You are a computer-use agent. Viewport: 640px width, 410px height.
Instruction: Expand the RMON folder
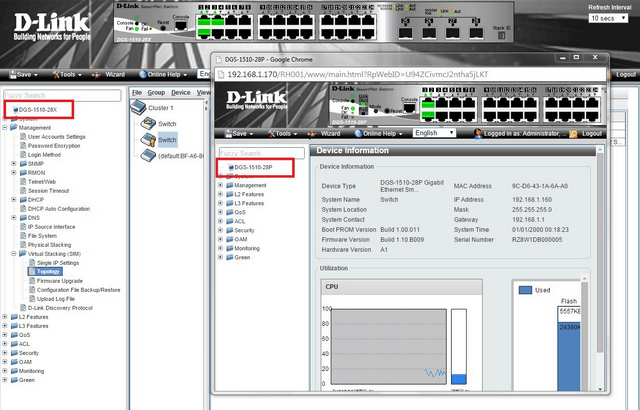pos(14,173)
